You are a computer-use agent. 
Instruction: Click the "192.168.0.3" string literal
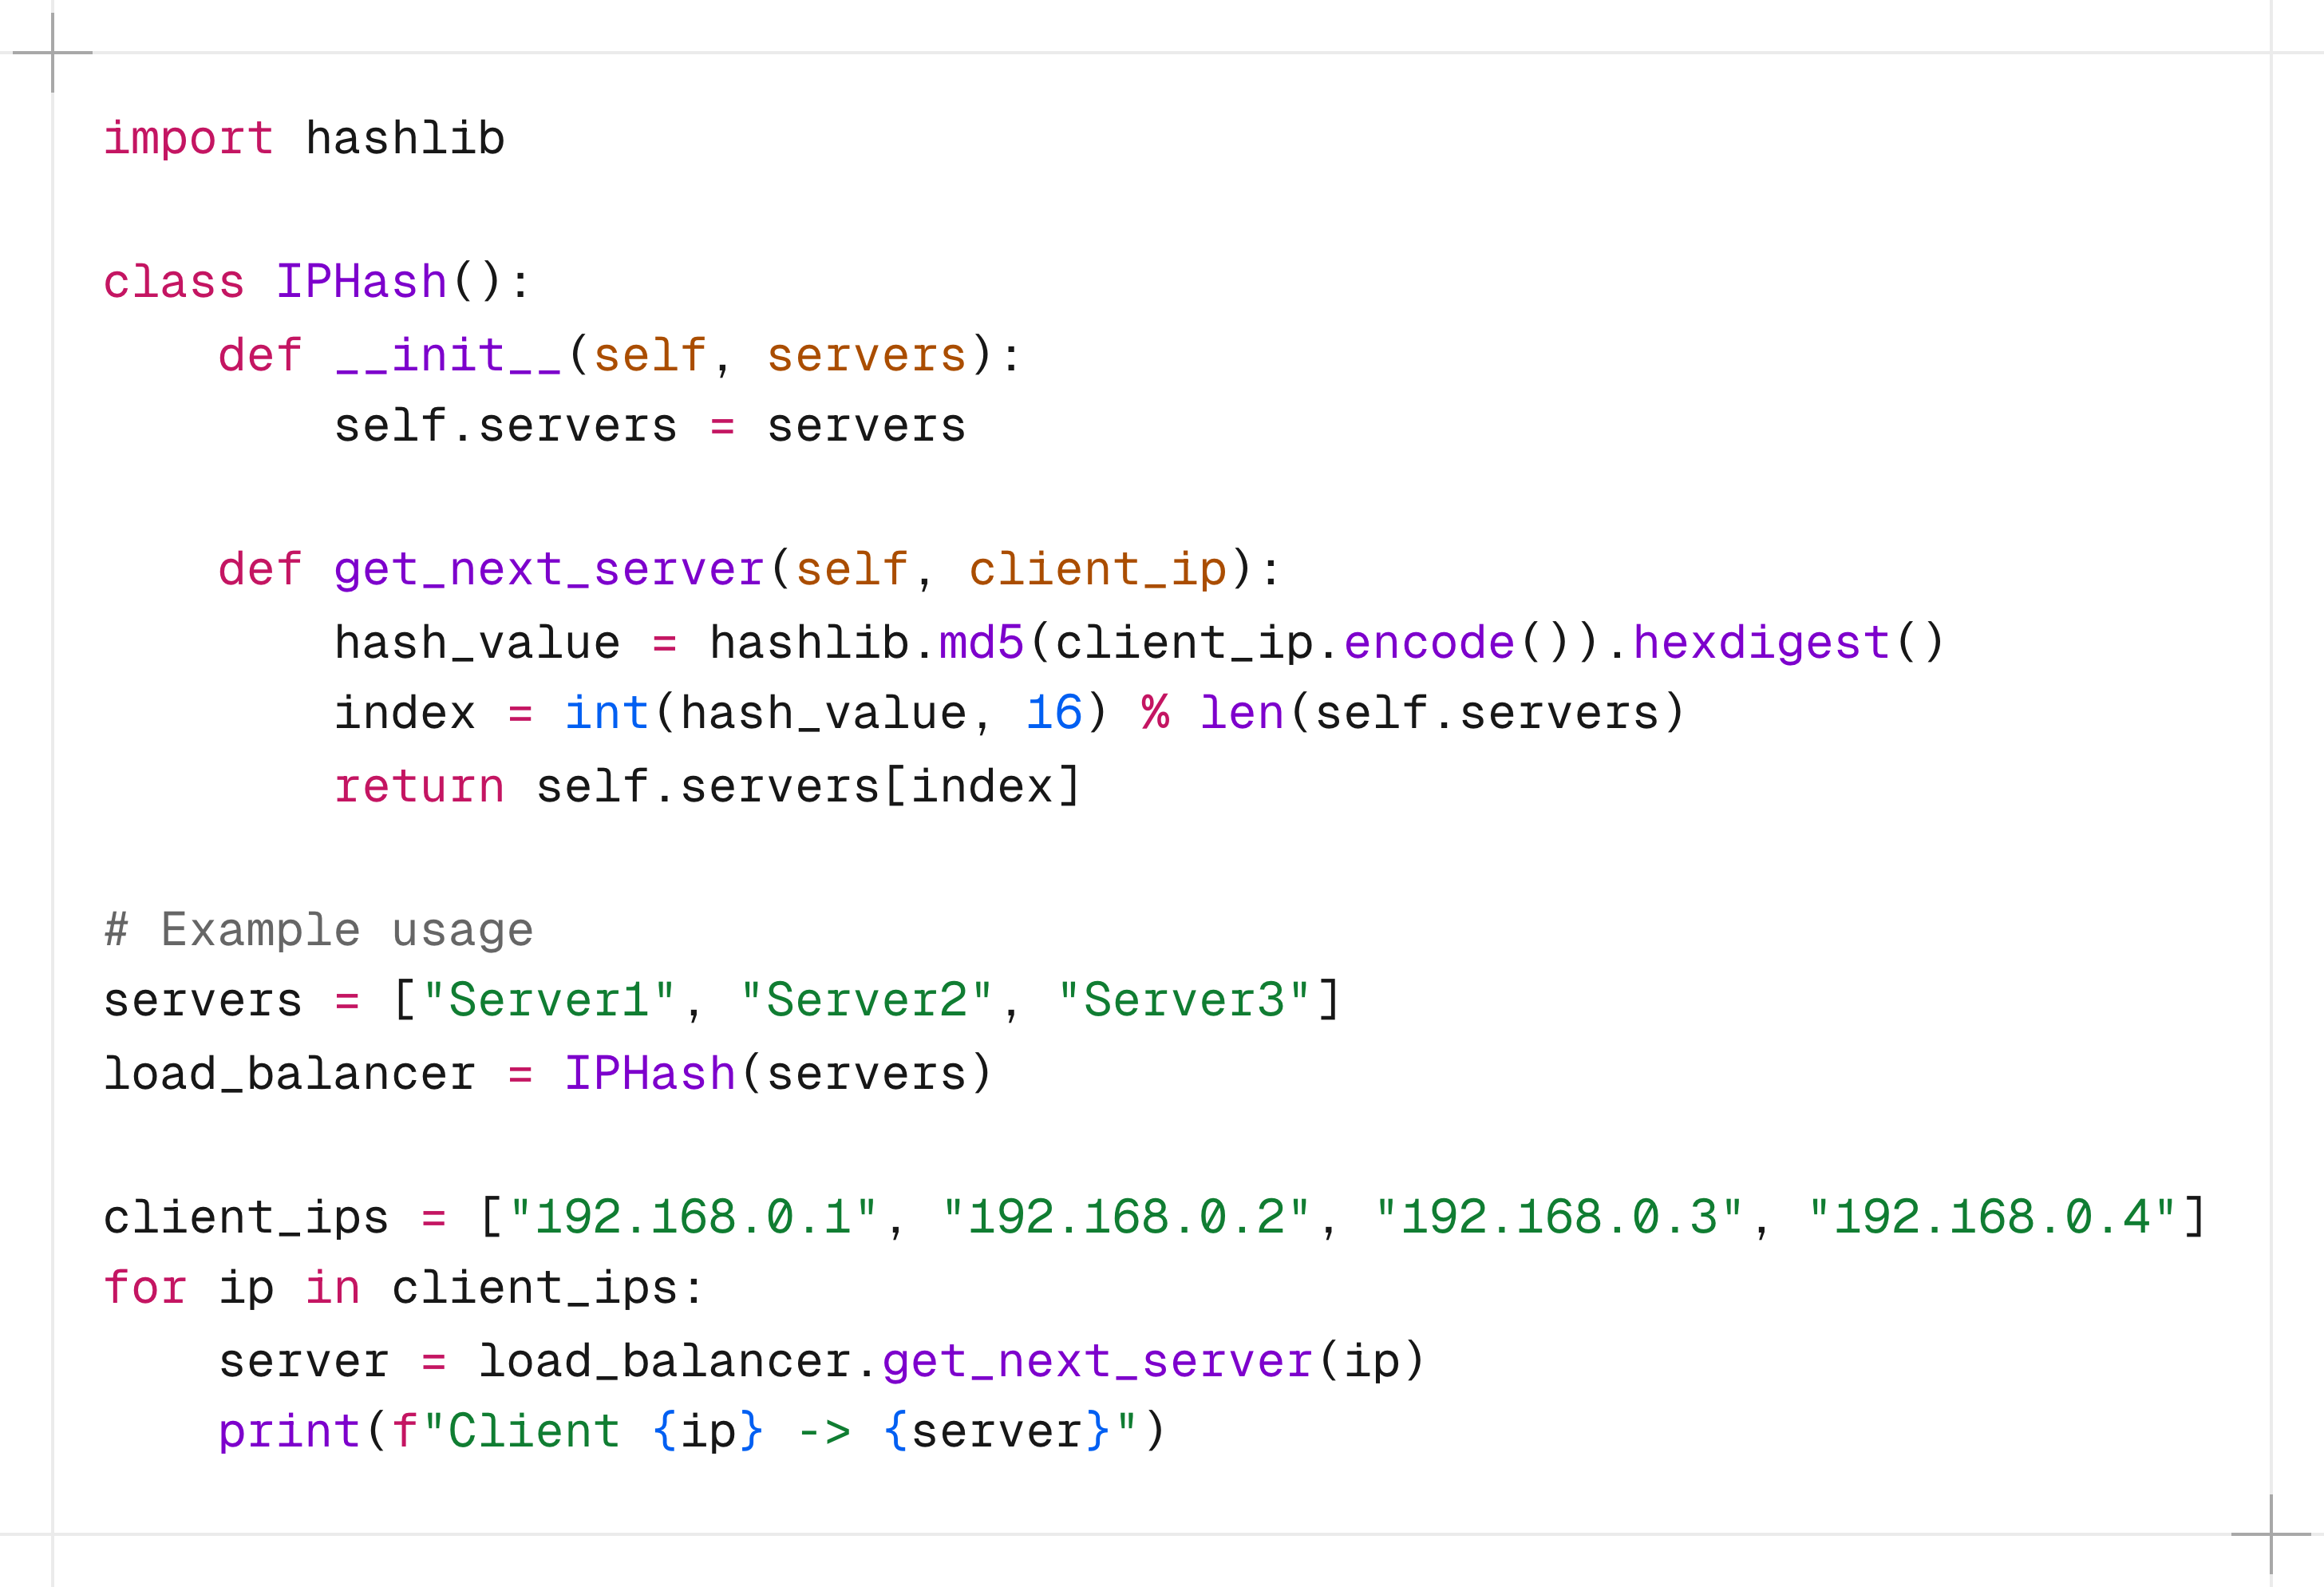1559,1216
